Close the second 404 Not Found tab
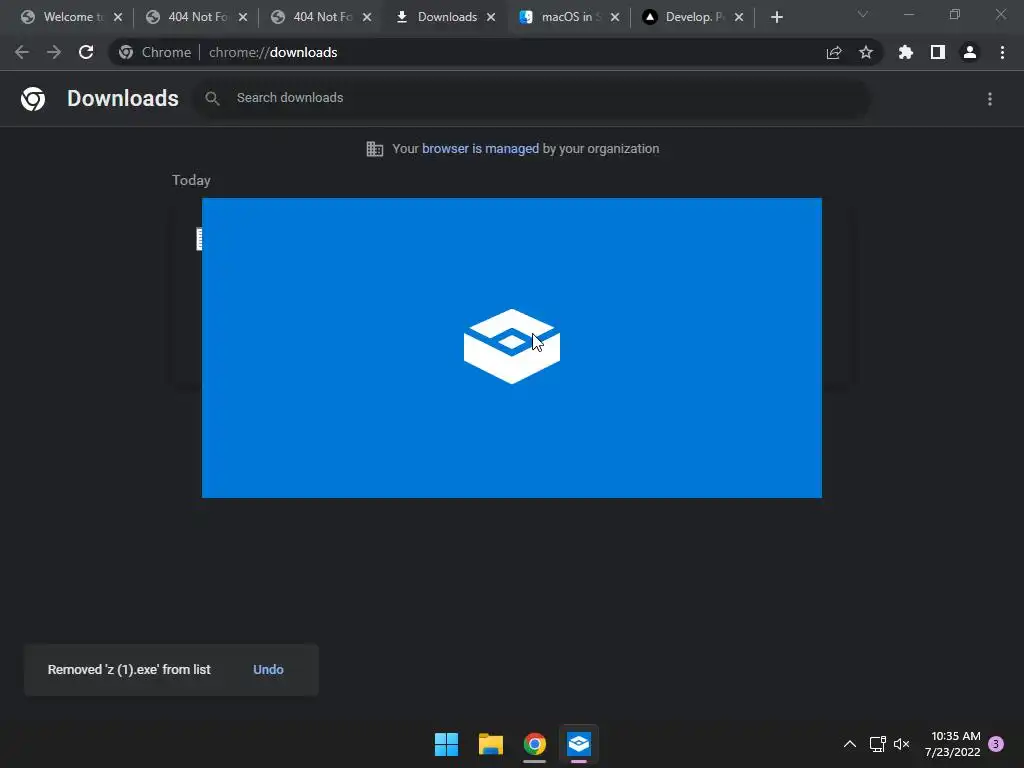Screen dimensions: 1024x768 pos(367,17)
